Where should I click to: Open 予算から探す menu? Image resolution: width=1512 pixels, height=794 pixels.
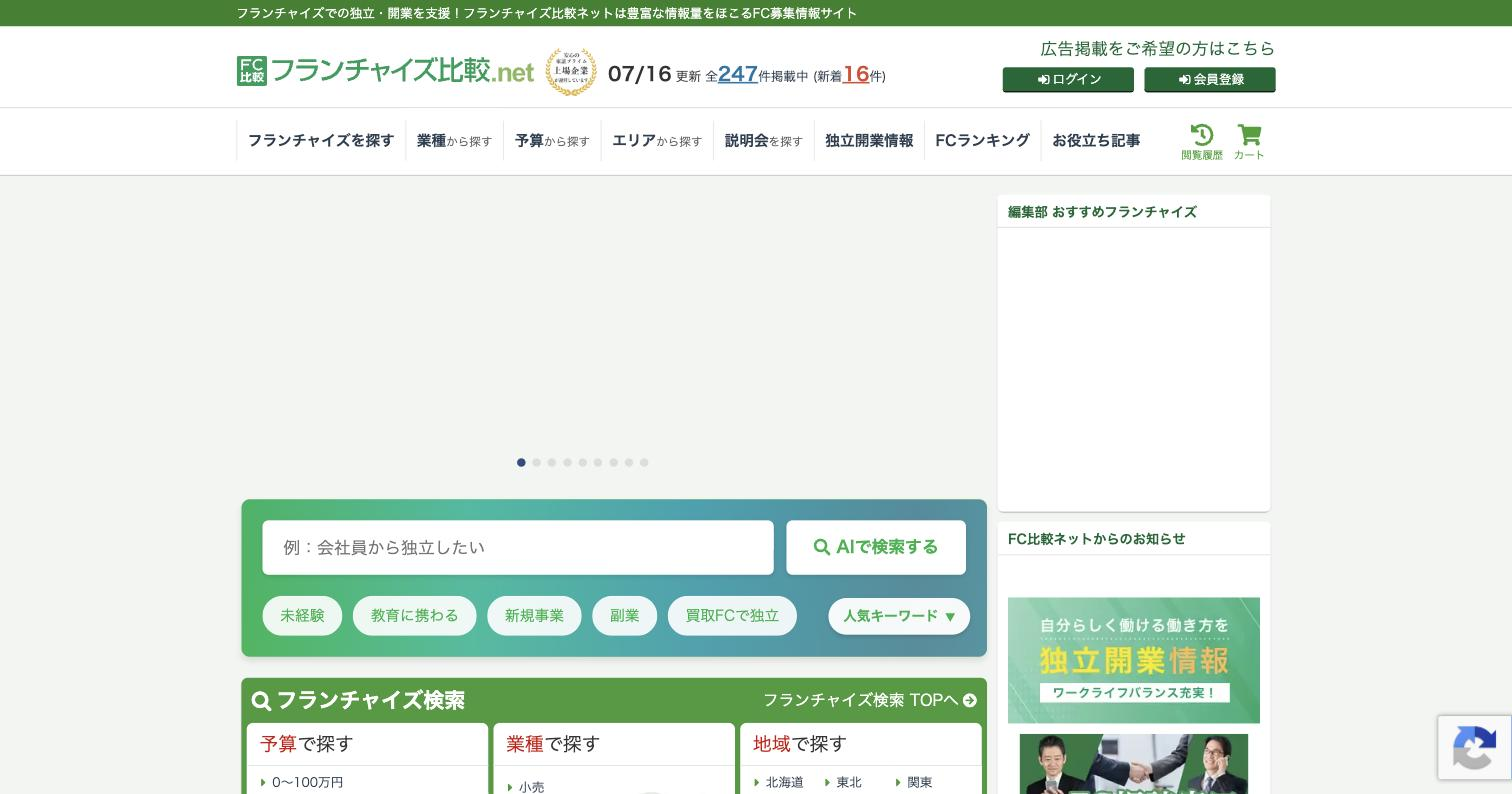(x=552, y=141)
